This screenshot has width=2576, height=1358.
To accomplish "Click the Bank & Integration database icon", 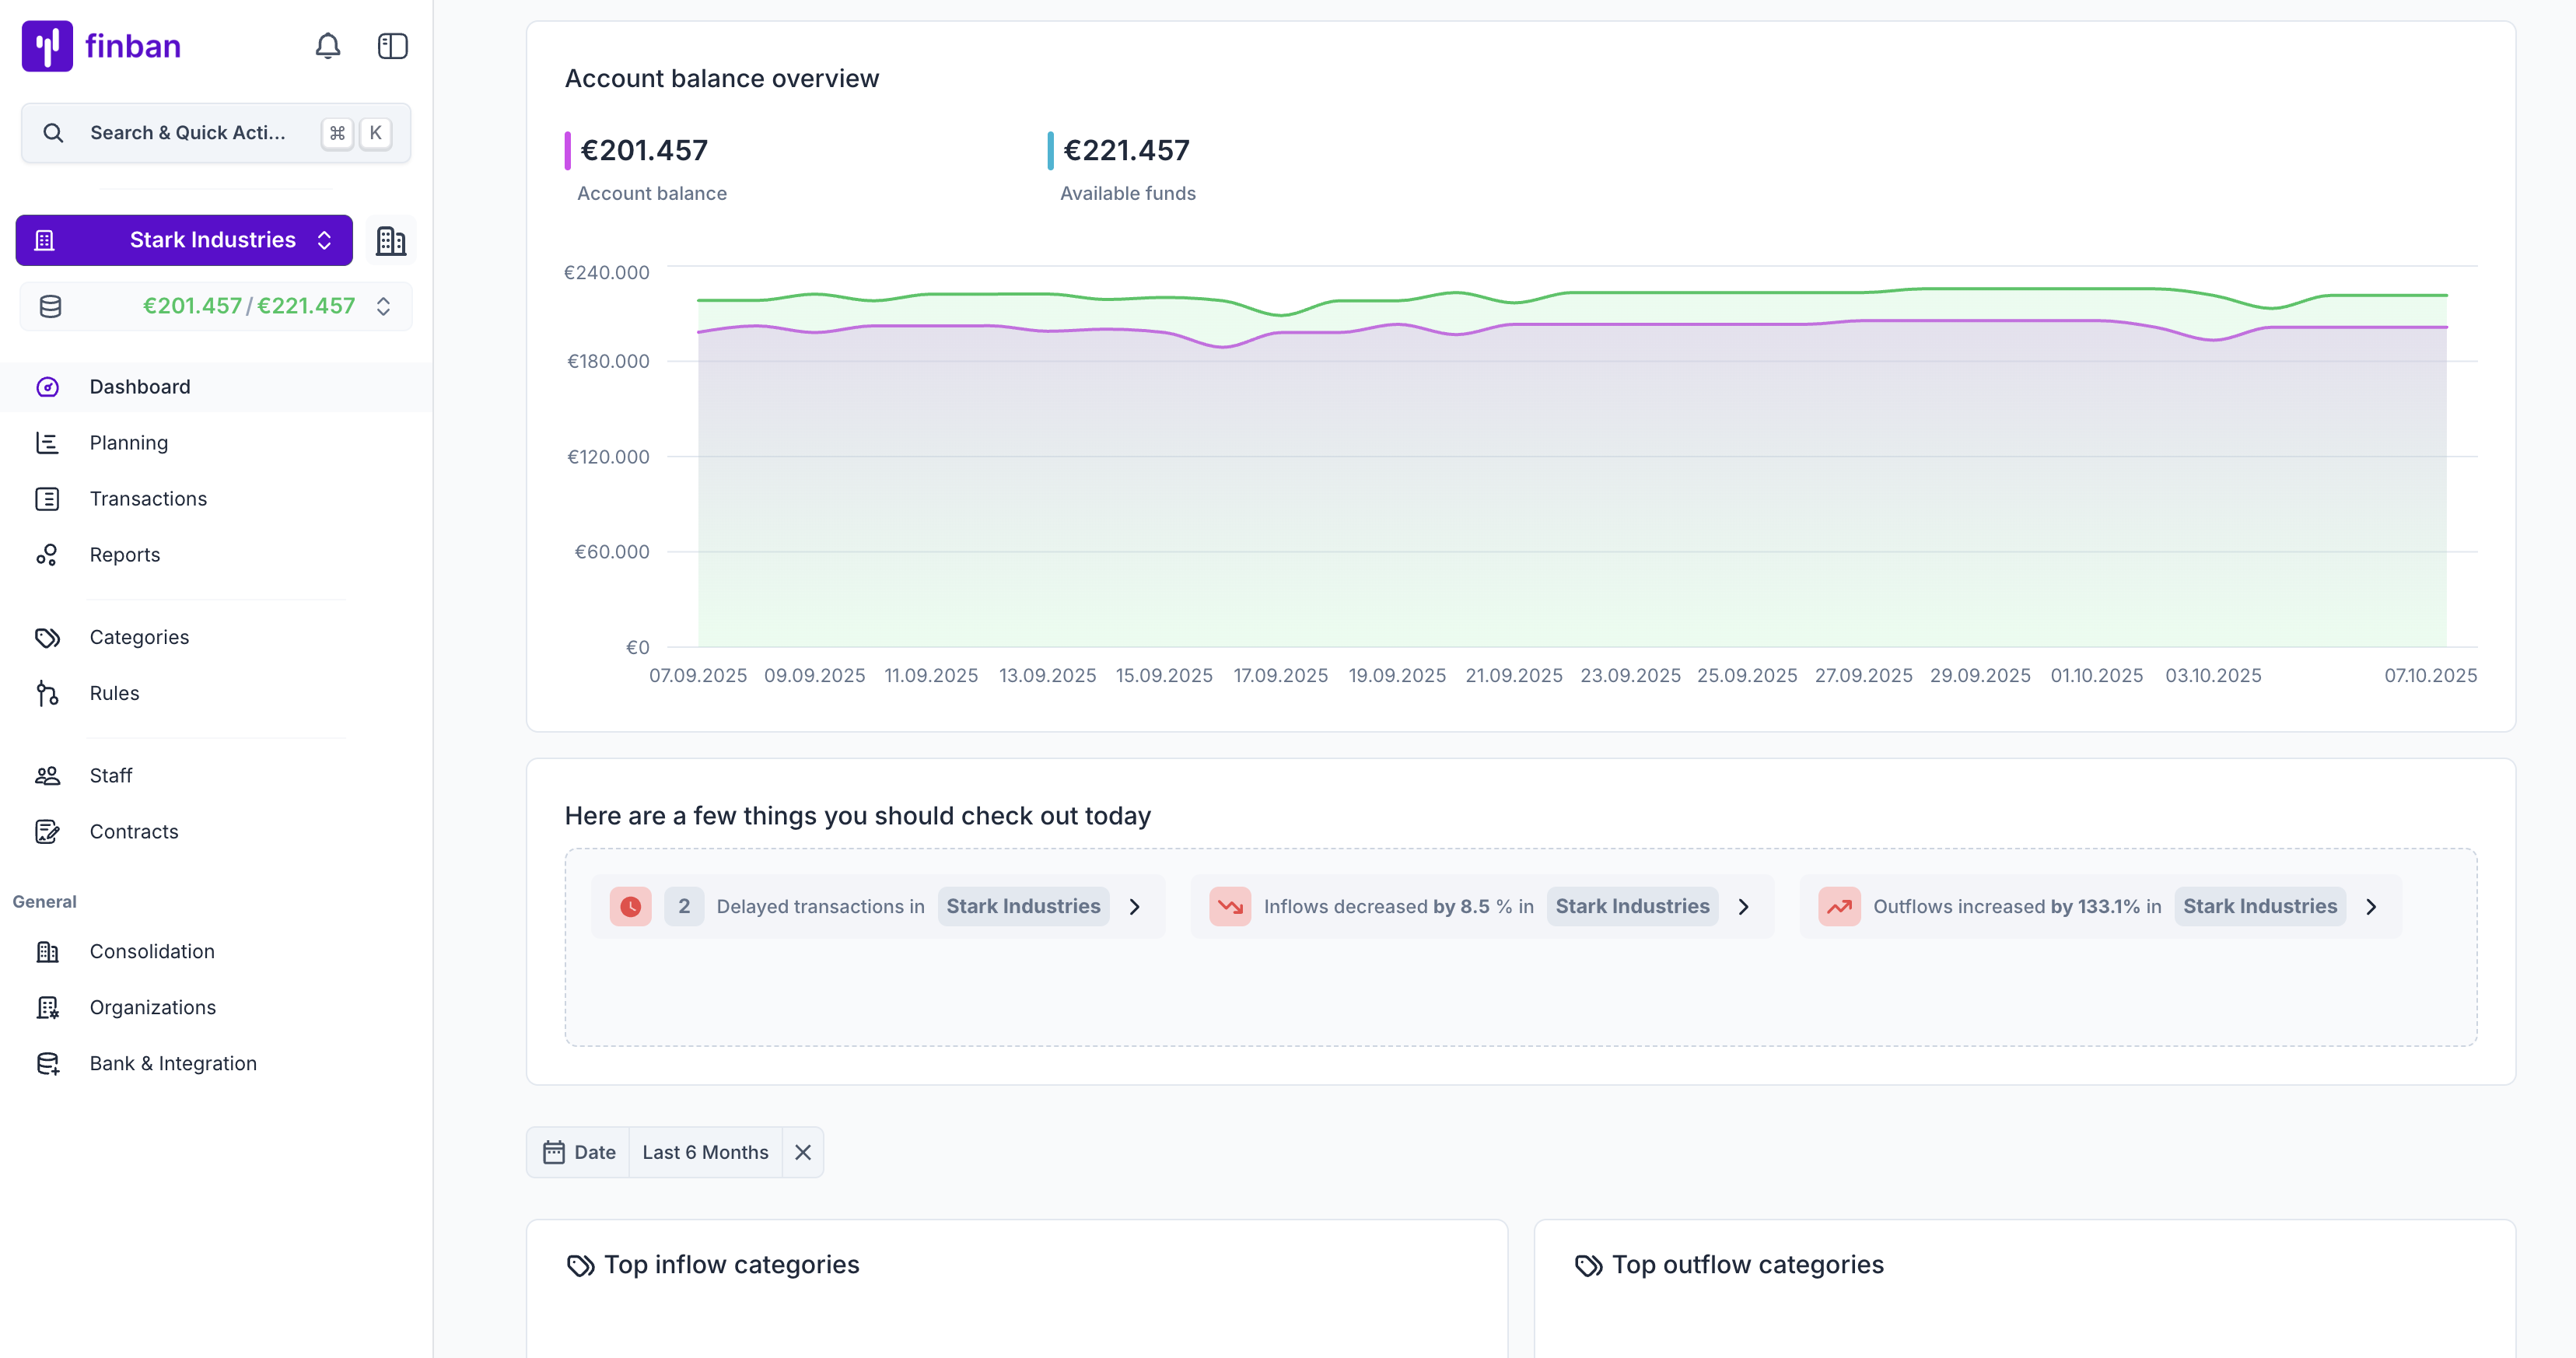I will point(47,1063).
